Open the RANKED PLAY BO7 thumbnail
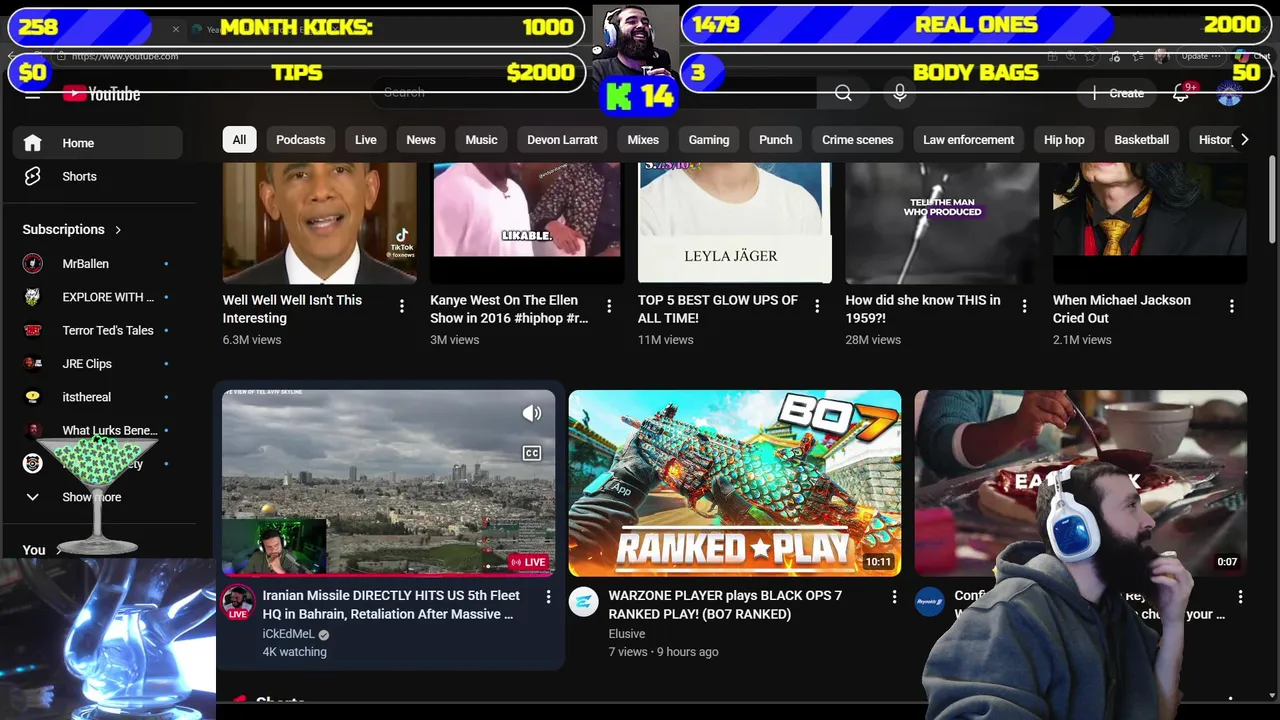The width and height of the screenshot is (1280, 720). 735,483
